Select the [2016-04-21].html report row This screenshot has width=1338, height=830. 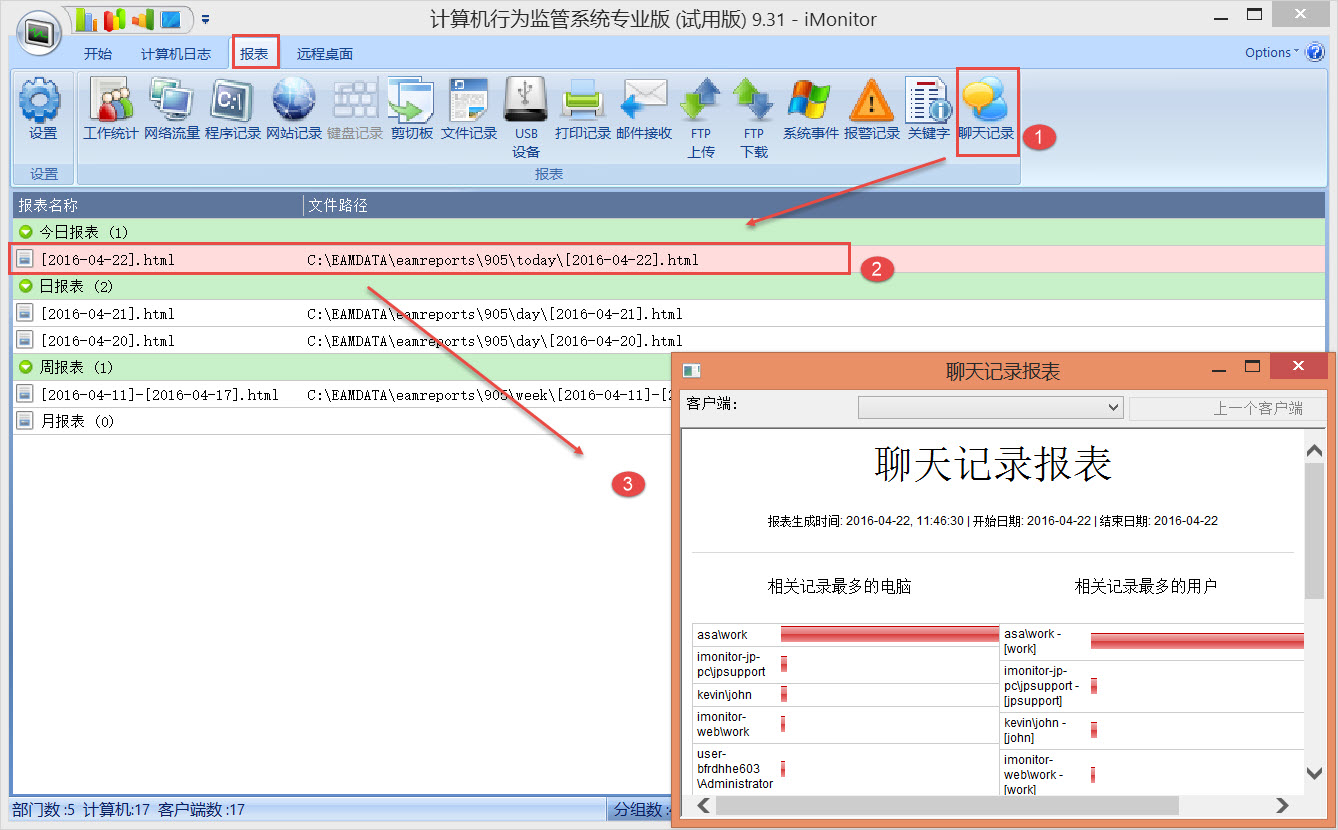108,314
